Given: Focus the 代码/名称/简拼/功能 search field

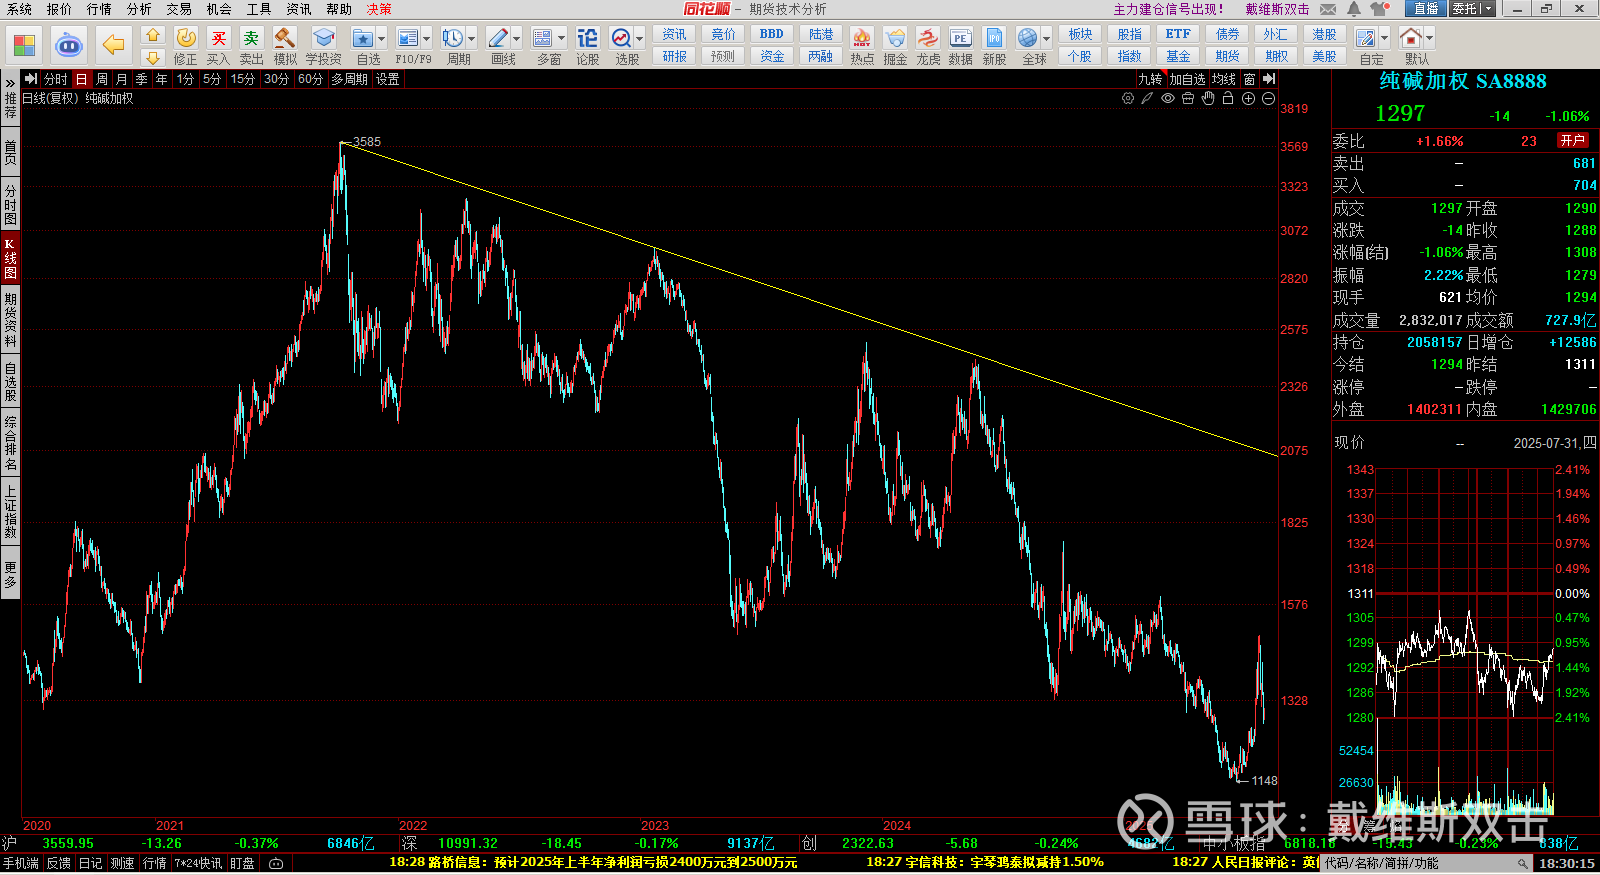Looking at the screenshot, I should pos(1426,863).
